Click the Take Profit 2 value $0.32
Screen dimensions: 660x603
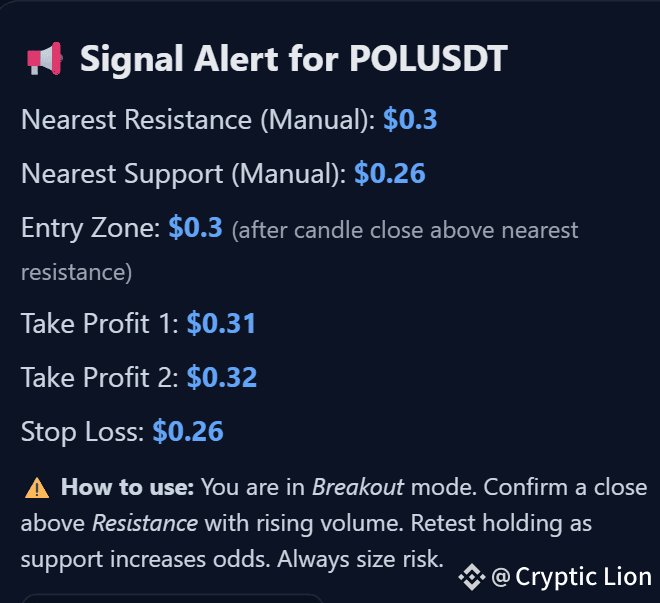point(222,377)
